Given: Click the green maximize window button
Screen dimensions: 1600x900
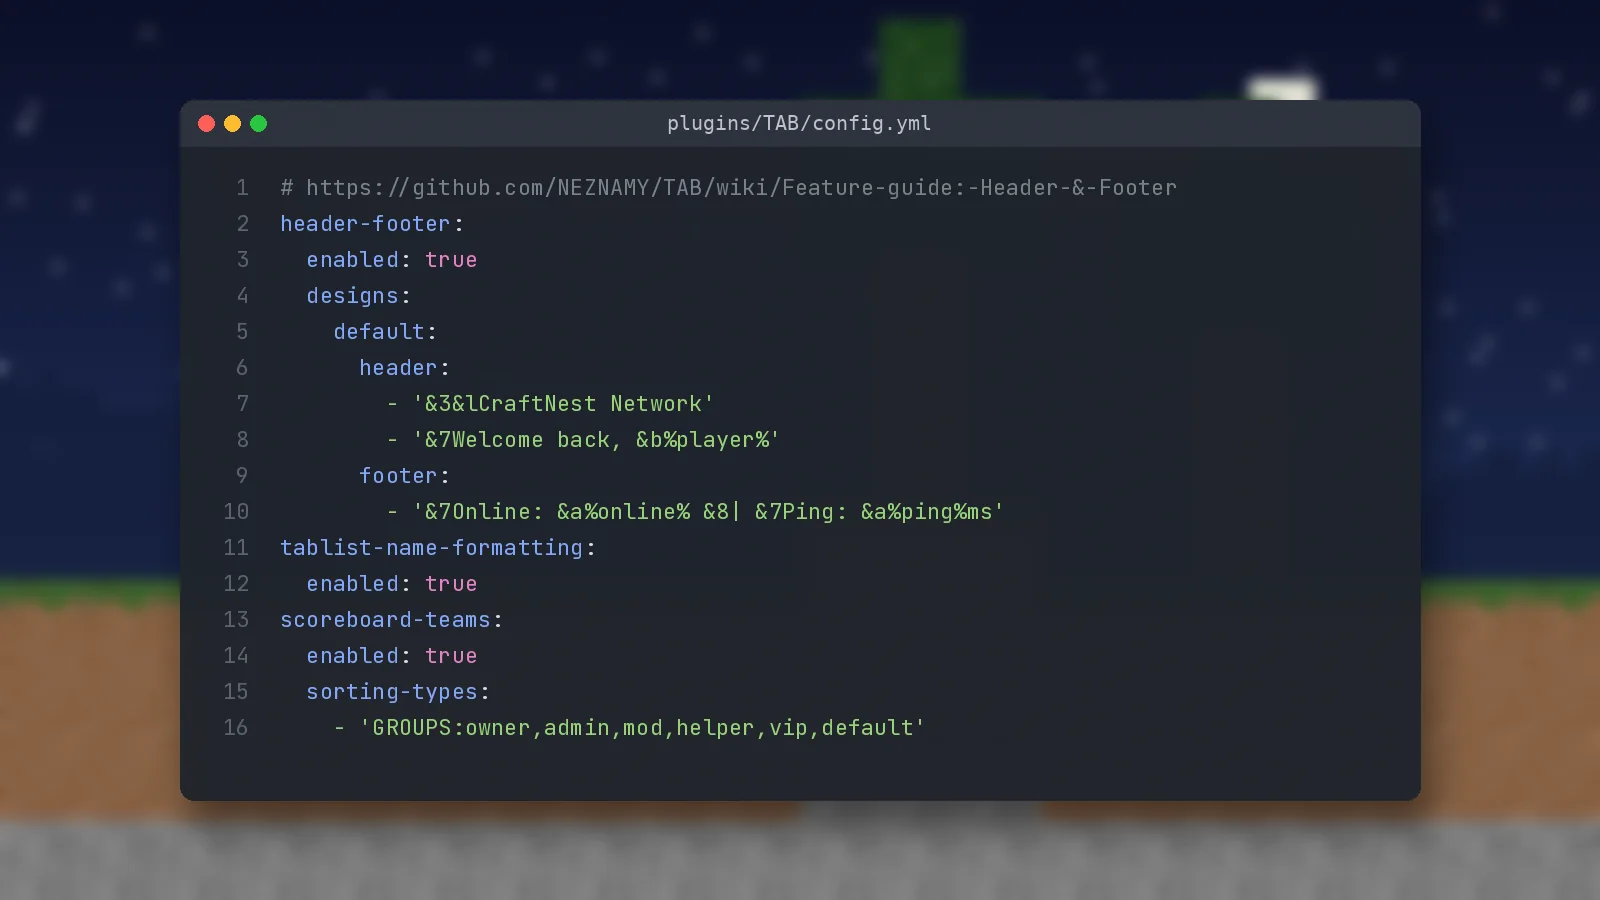Looking at the screenshot, I should 259,123.
